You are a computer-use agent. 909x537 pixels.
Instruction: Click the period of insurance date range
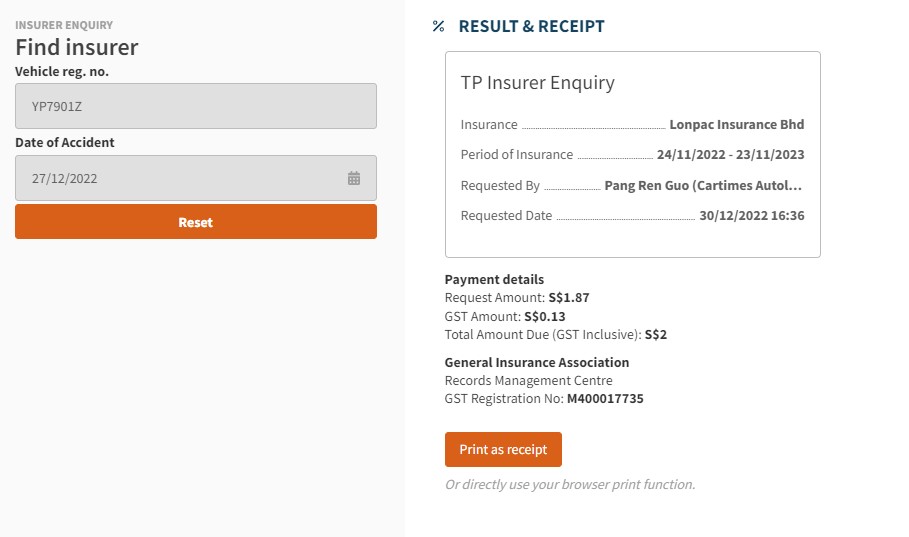point(730,155)
